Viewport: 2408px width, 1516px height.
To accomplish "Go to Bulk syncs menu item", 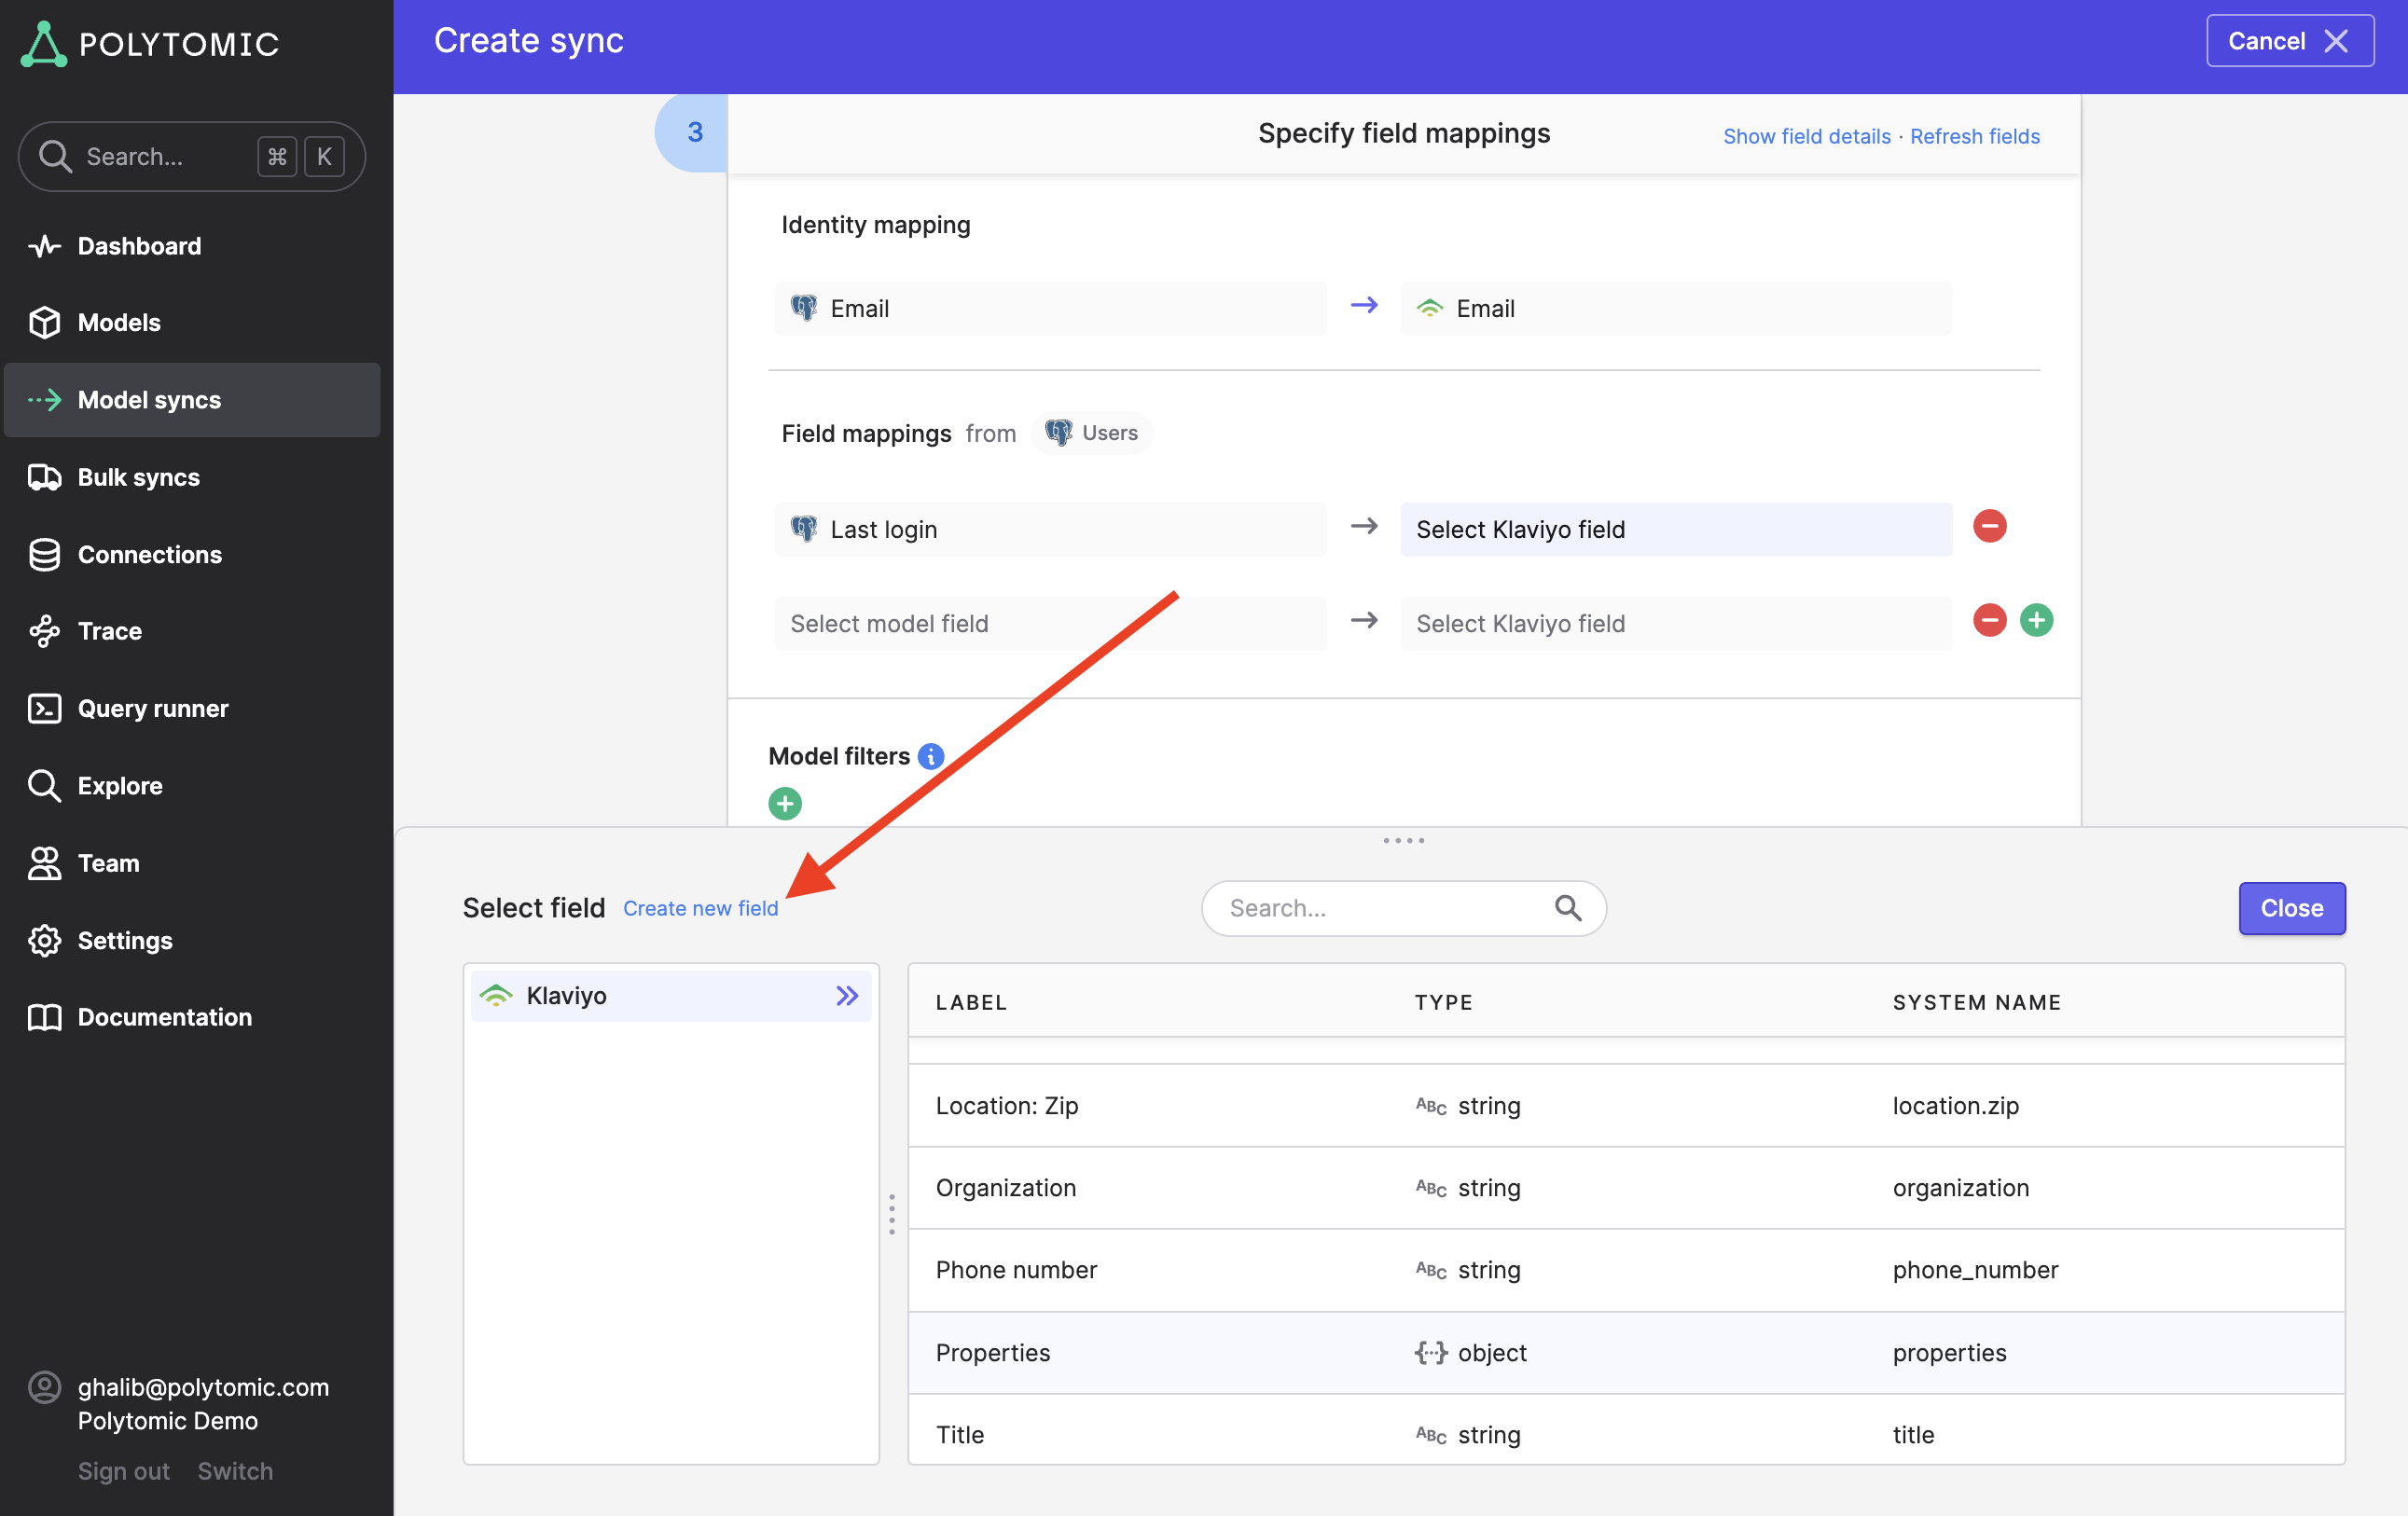I will (x=138, y=477).
